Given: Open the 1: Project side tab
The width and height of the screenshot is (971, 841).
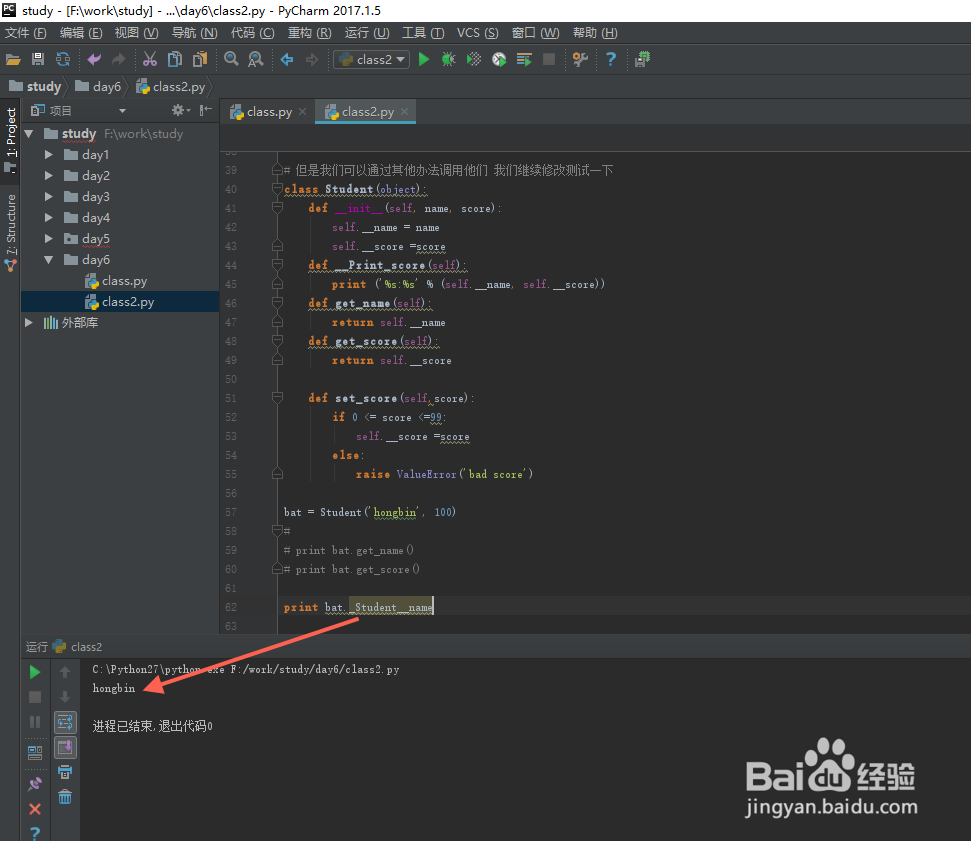Looking at the screenshot, I should click(x=11, y=141).
